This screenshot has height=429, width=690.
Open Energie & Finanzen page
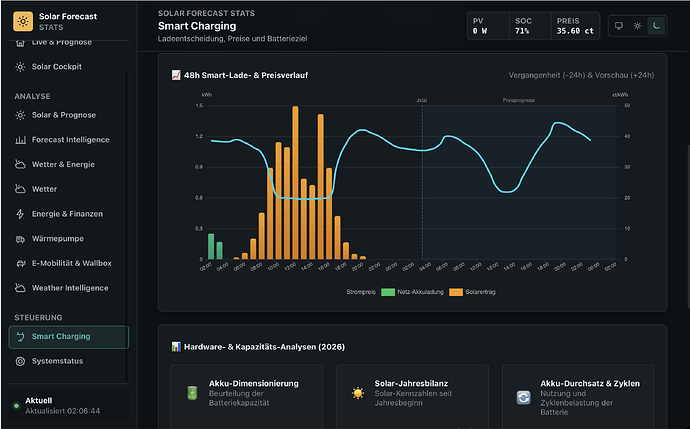point(68,214)
